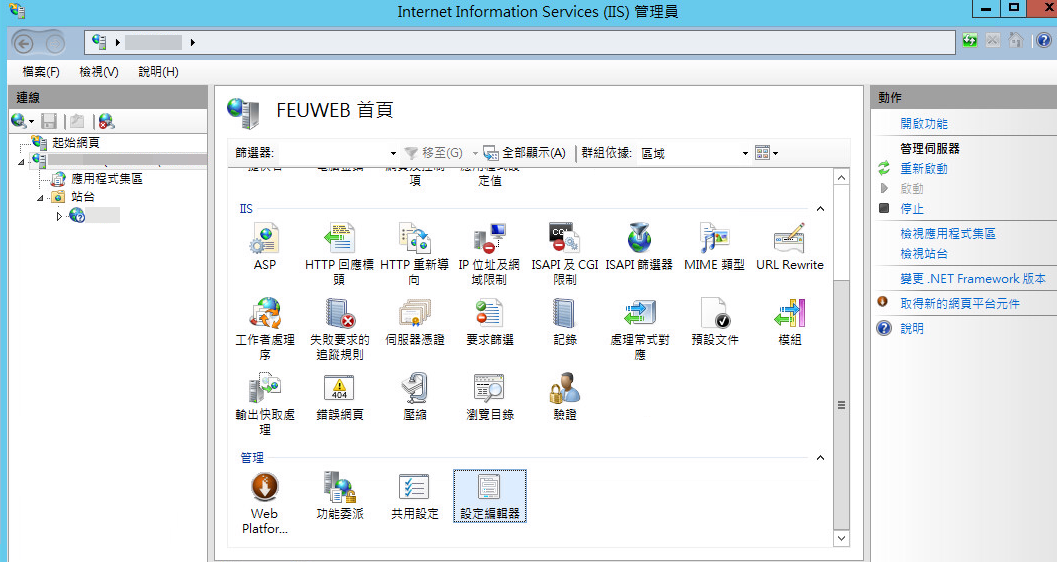Select 應用程式集區 tree item
This screenshot has height=562, width=1057.
[x=107, y=179]
